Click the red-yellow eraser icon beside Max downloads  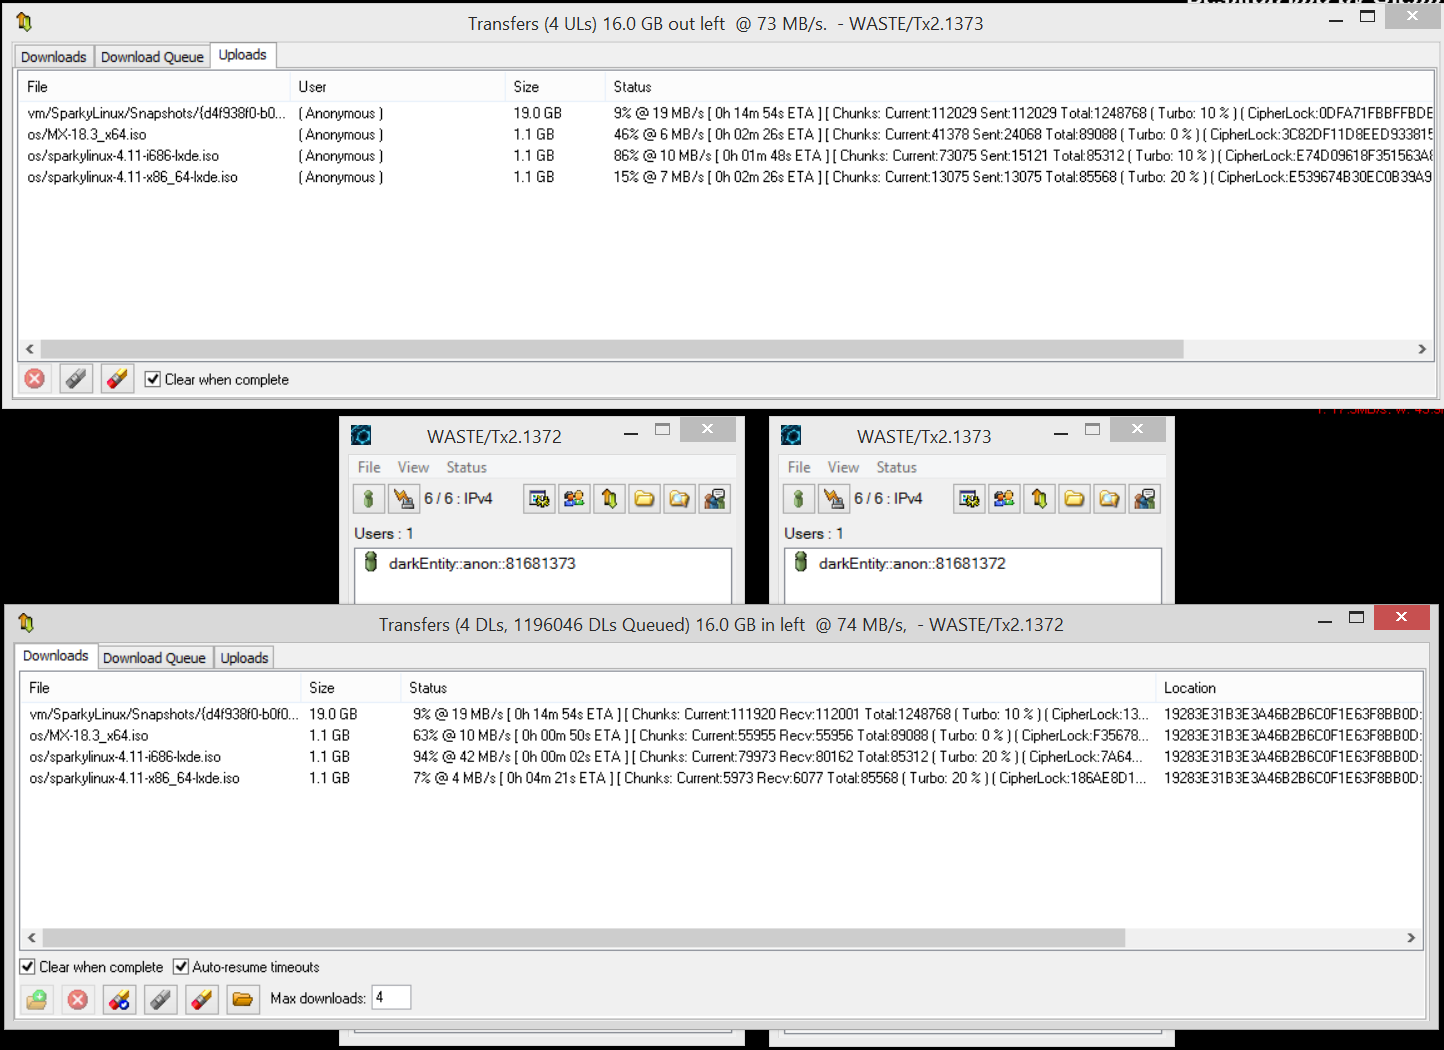202,999
